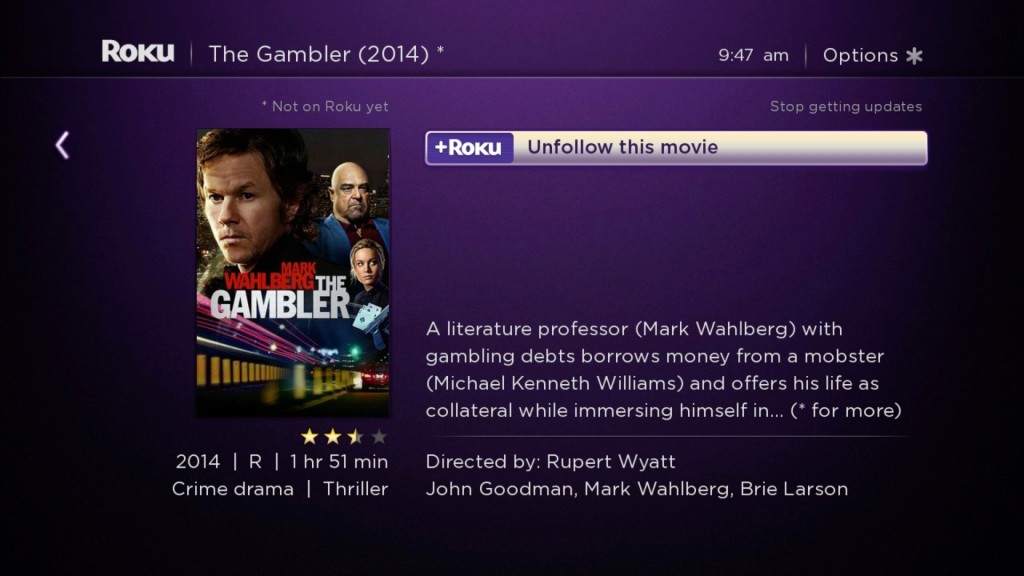The image size is (1024, 576).
Task: Expand the synopsis at '(* for more)'
Action: coord(846,411)
